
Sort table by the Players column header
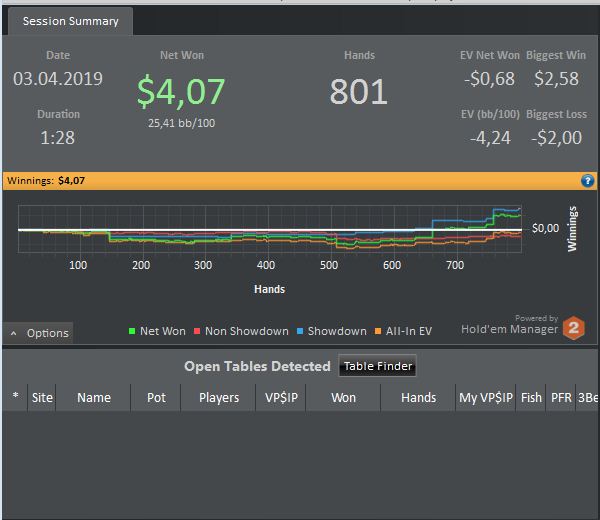coord(218,398)
